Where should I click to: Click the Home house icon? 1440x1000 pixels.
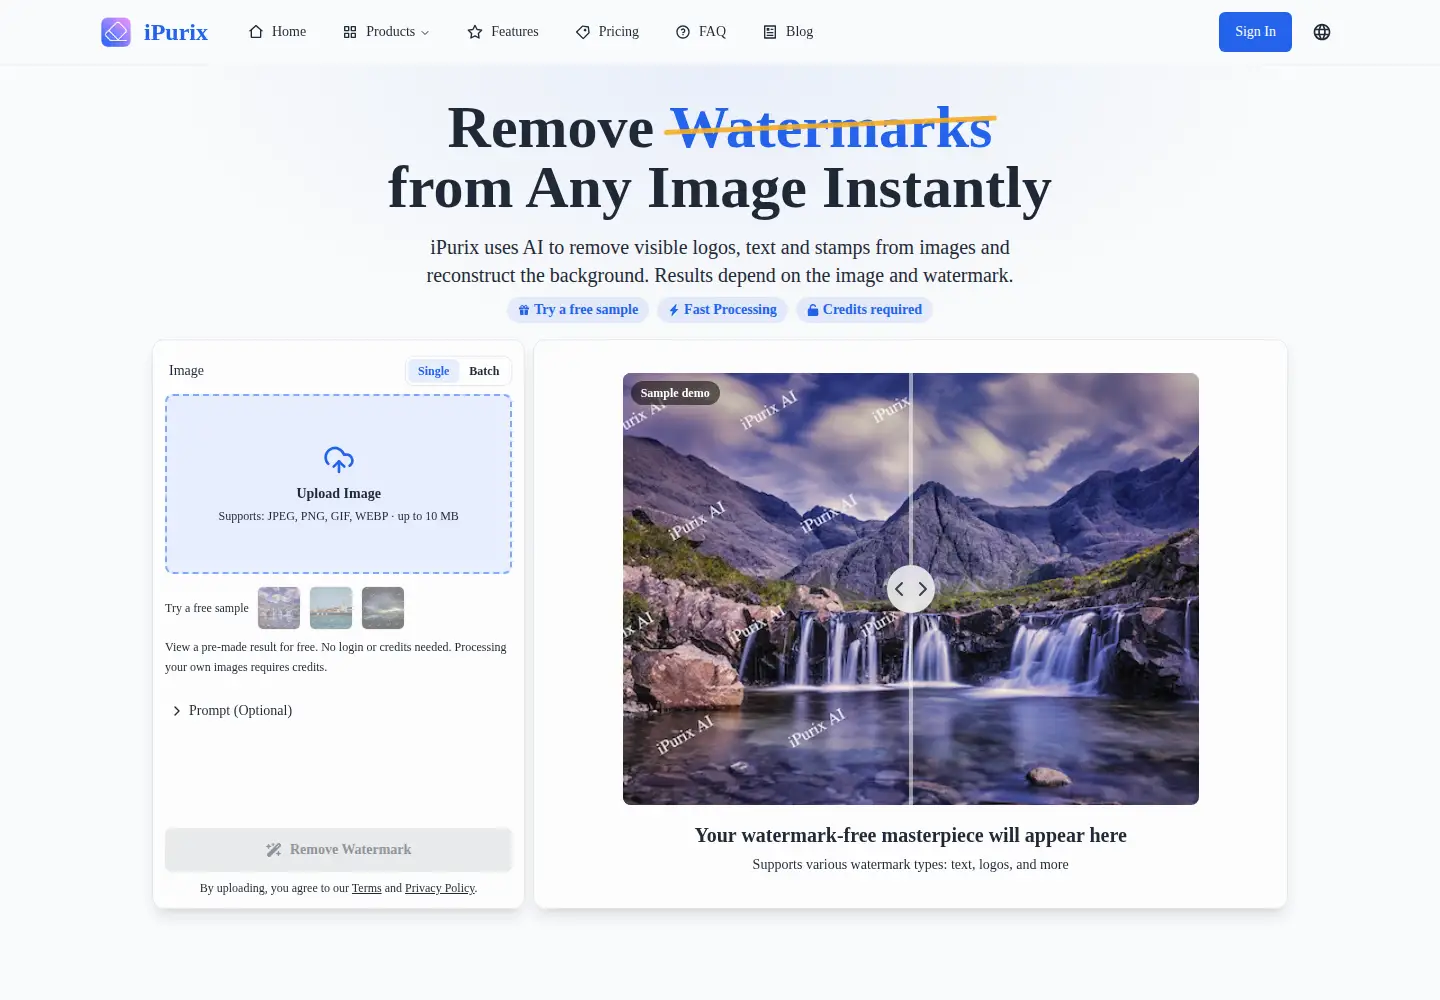pos(256,32)
